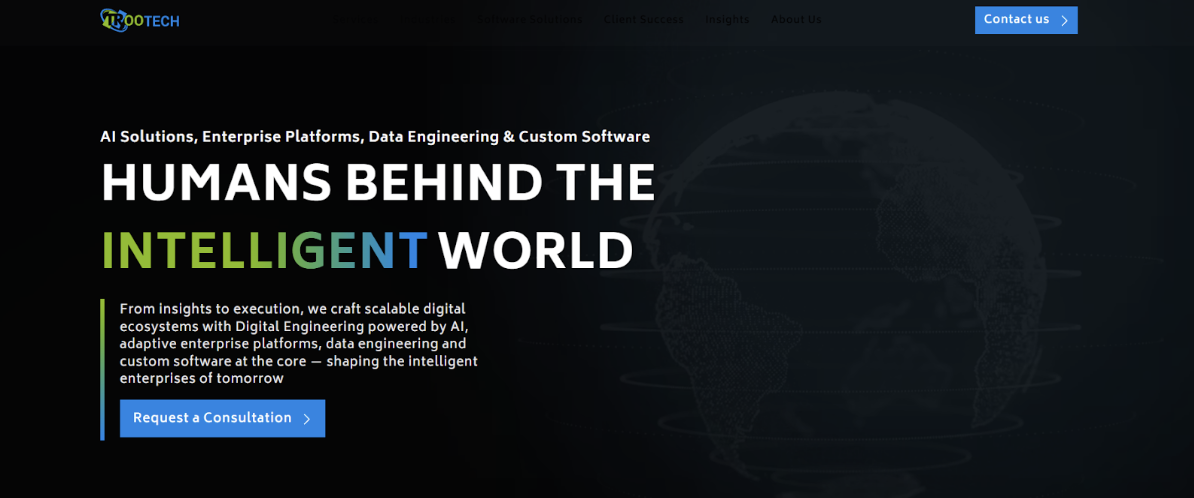Click the white word WORLD in headline
The height and width of the screenshot is (498, 1194).
[x=536, y=251]
